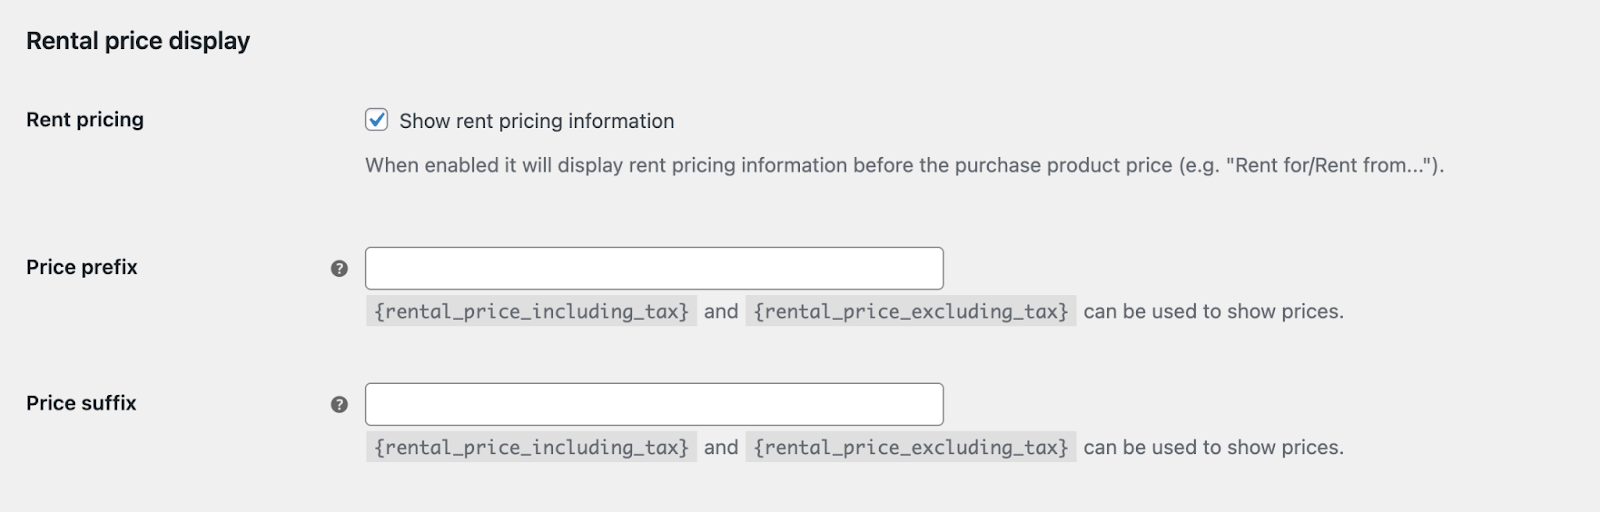Focus the Price suffix input field

(x=654, y=404)
